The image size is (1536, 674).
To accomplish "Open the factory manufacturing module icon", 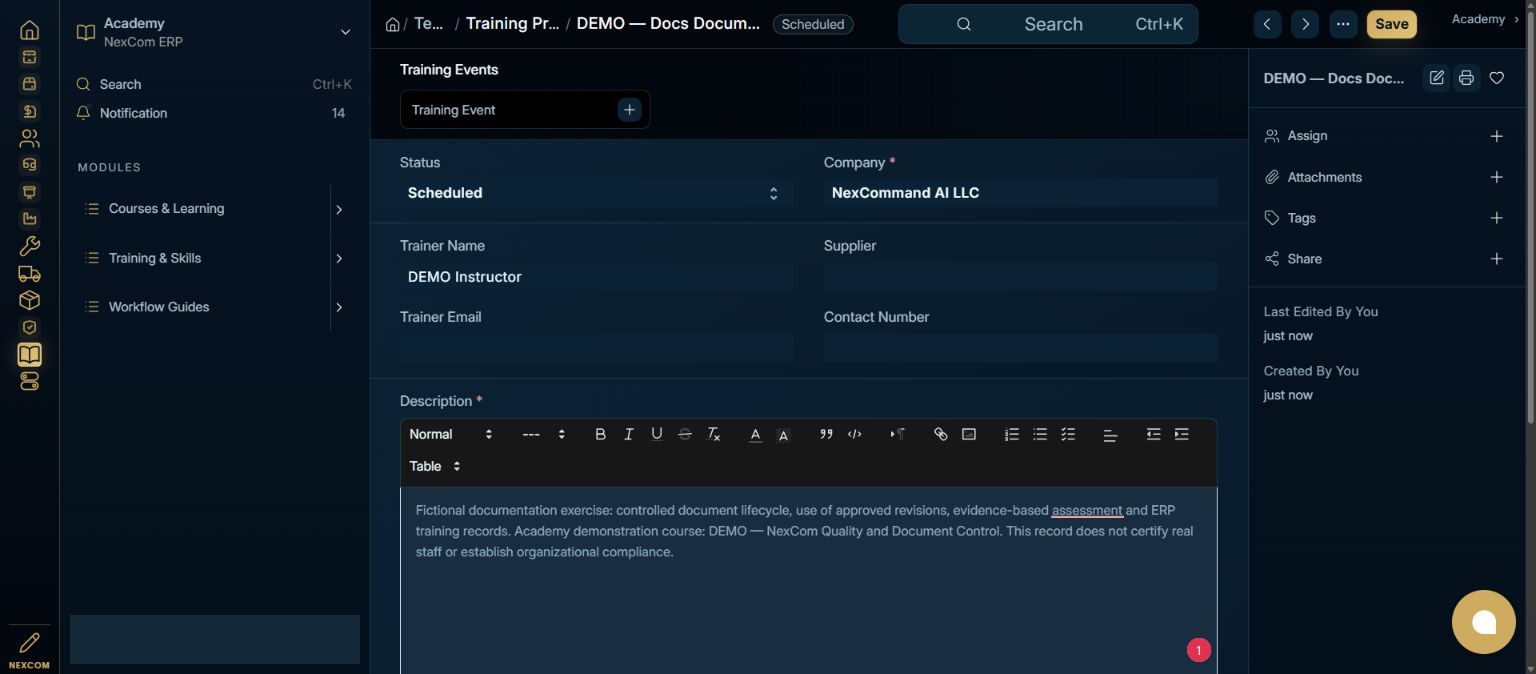I will (x=29, y=219).
